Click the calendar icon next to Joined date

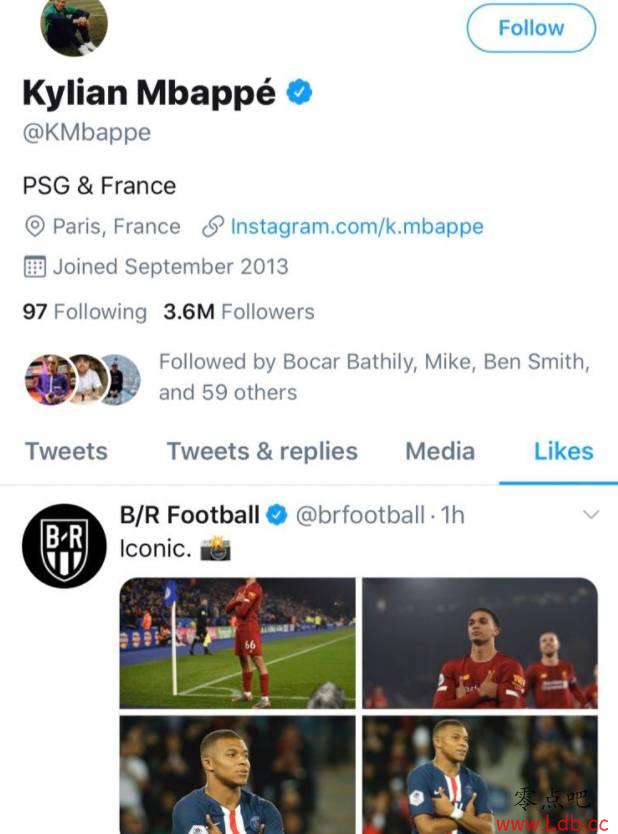coord(35,267)
